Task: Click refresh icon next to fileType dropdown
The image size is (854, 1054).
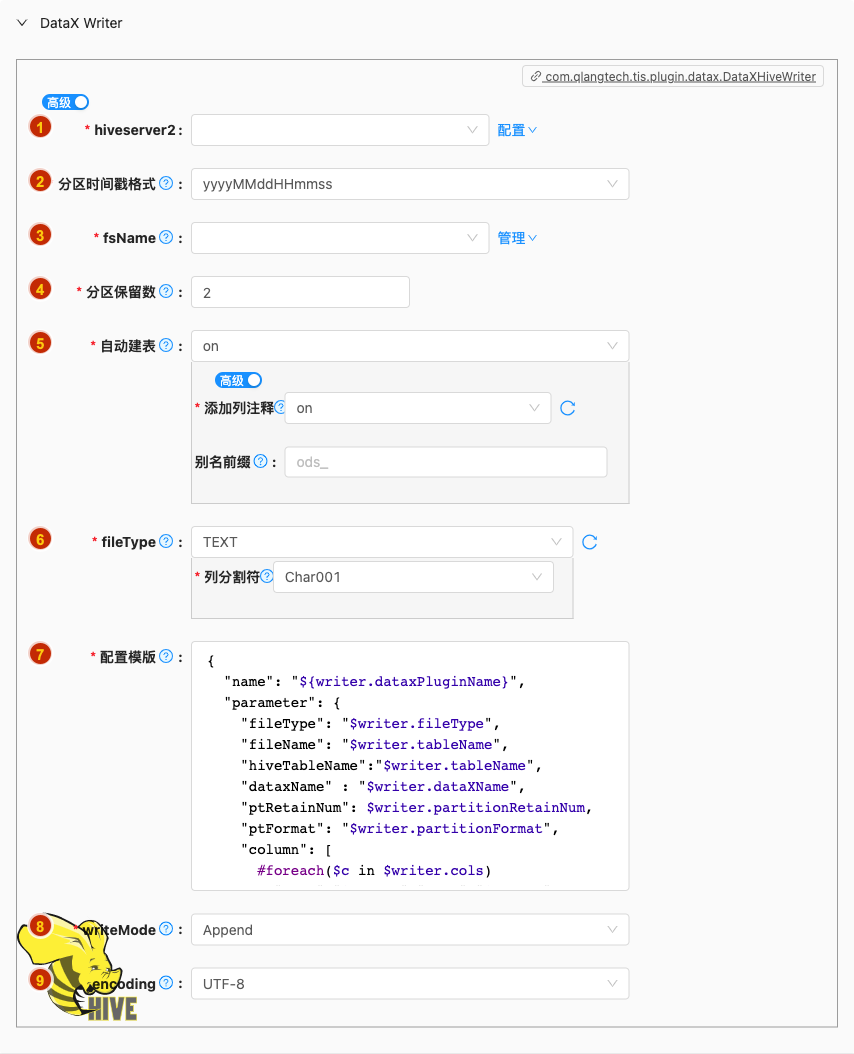Action: pos(590,542)
